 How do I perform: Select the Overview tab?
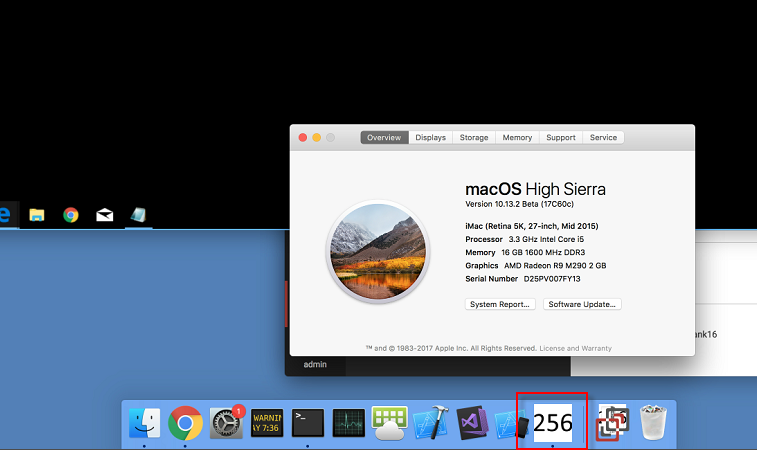(384, 138)
